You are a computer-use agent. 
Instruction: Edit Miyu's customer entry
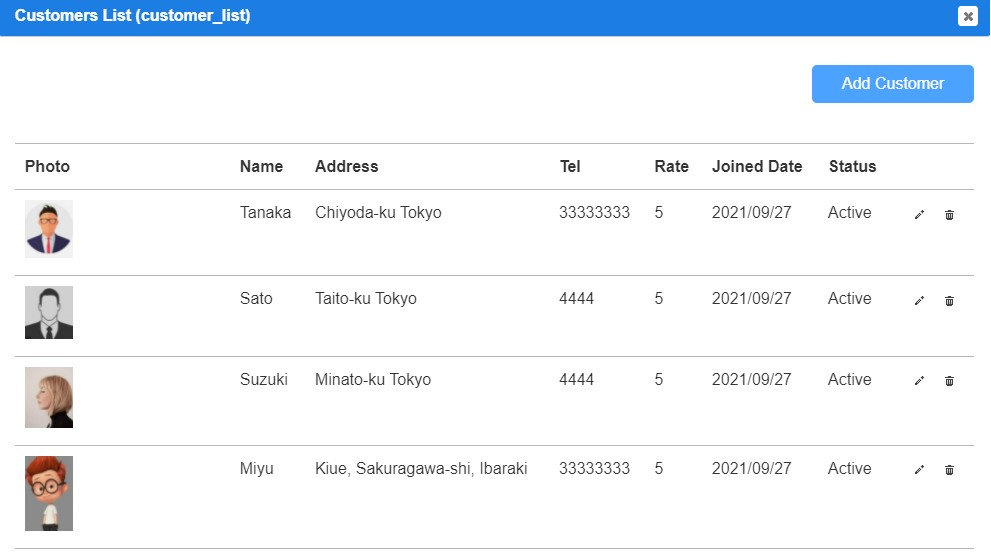click(x=919, y=469)
